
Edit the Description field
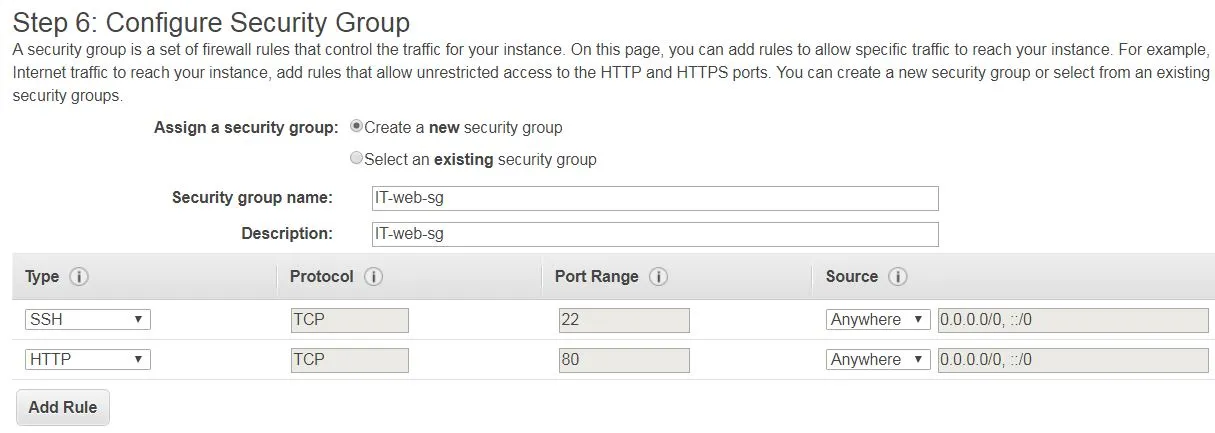click(655, 234)
